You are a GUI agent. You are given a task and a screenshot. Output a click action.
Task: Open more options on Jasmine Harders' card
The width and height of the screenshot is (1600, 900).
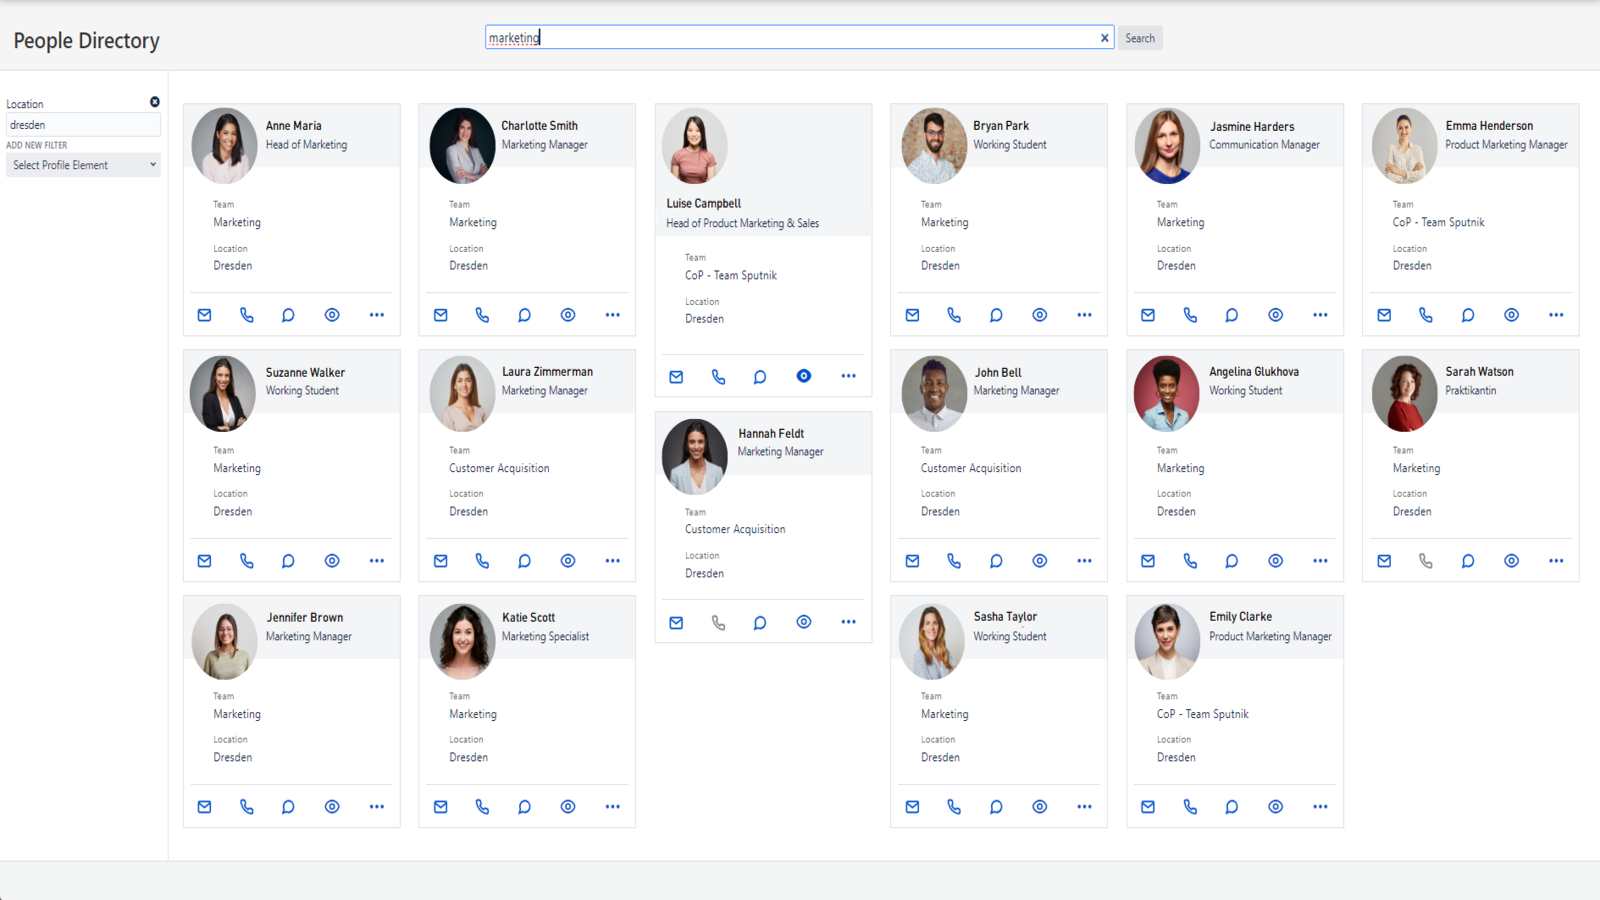point(1320,315)
